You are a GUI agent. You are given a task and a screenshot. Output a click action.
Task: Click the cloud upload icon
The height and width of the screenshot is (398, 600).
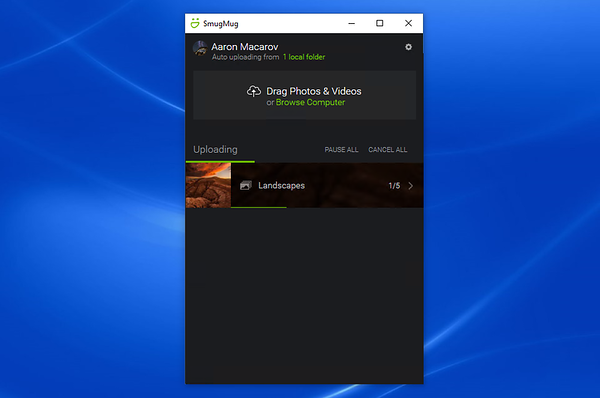click(254, 91)
